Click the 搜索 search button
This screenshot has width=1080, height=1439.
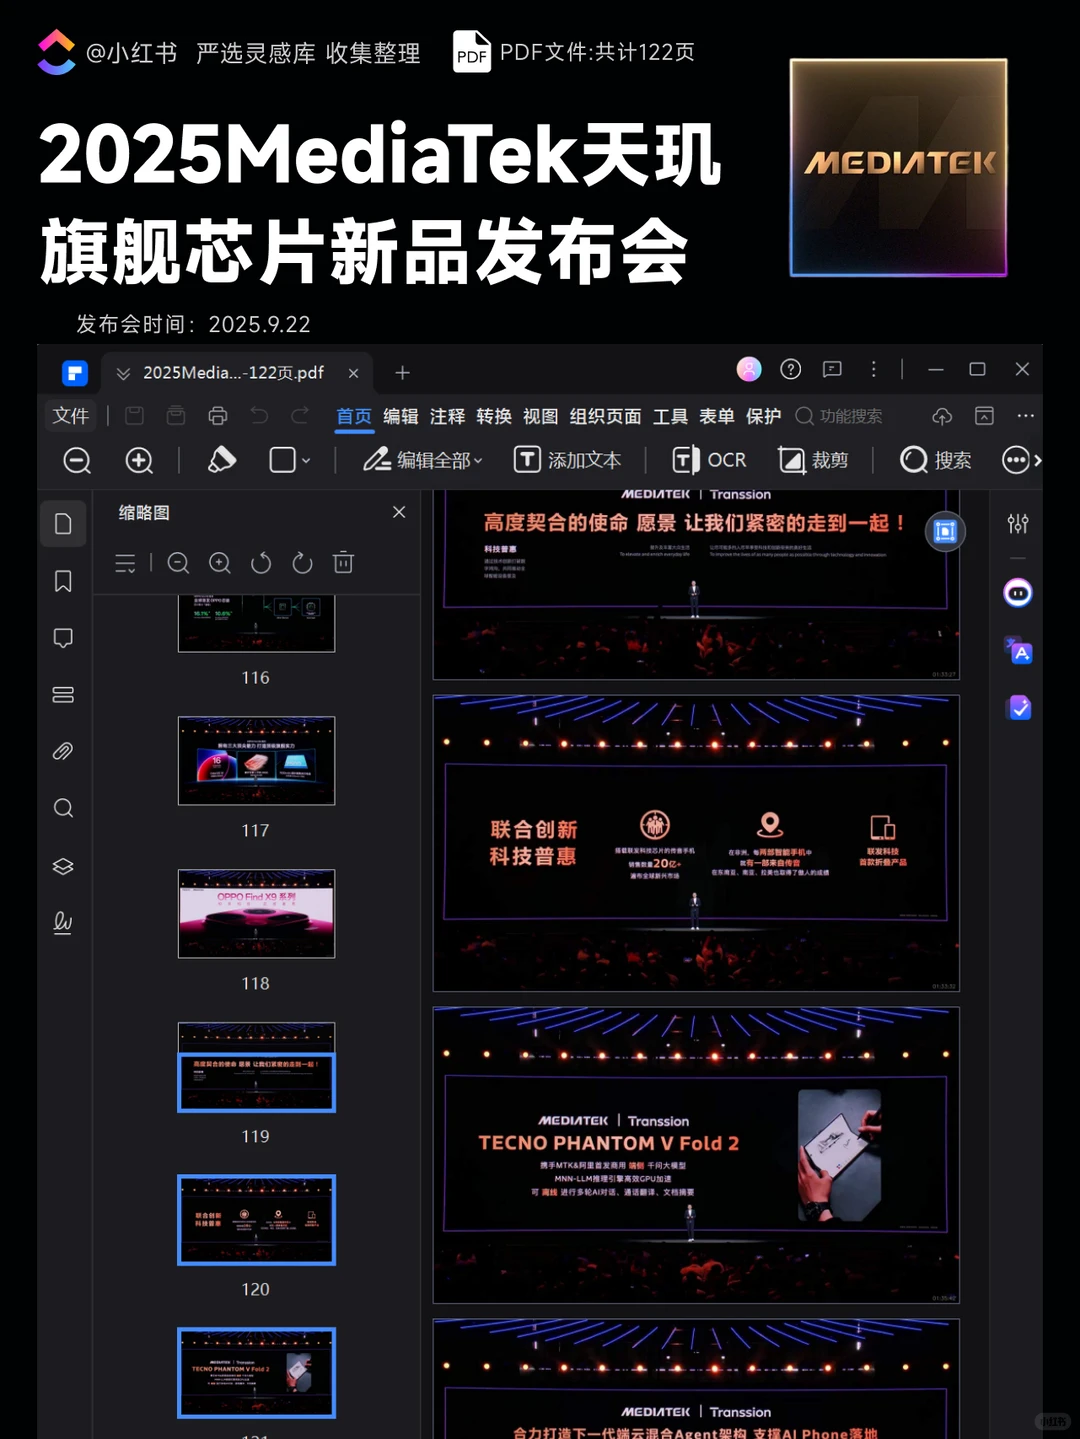tap(935, 460)
